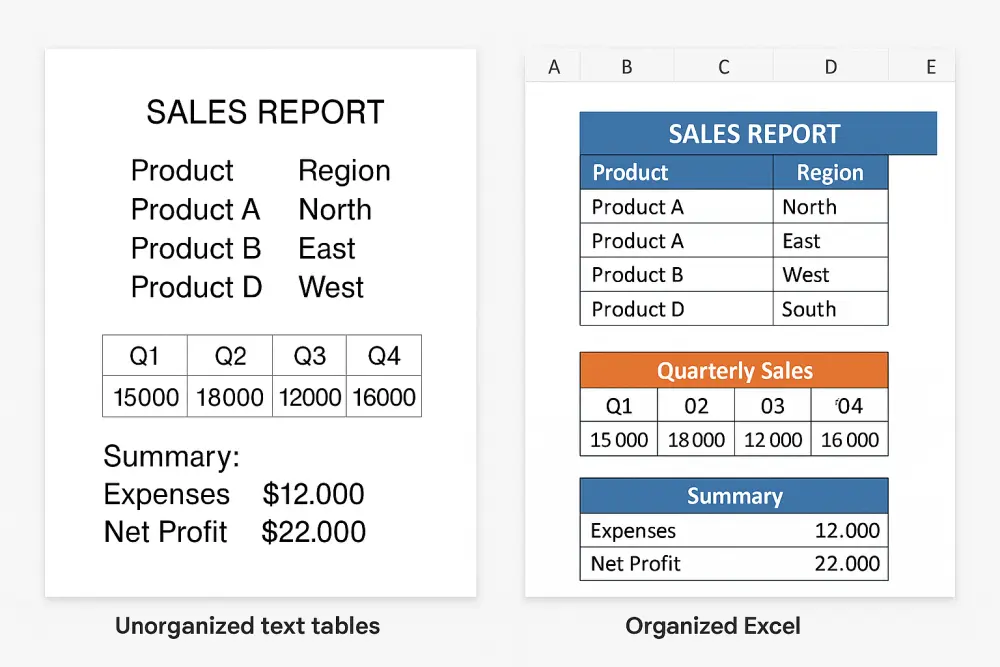Click the orange Quarterly Sales header
This screenshot has height=667, width=1000.
(x=734, y=370)
